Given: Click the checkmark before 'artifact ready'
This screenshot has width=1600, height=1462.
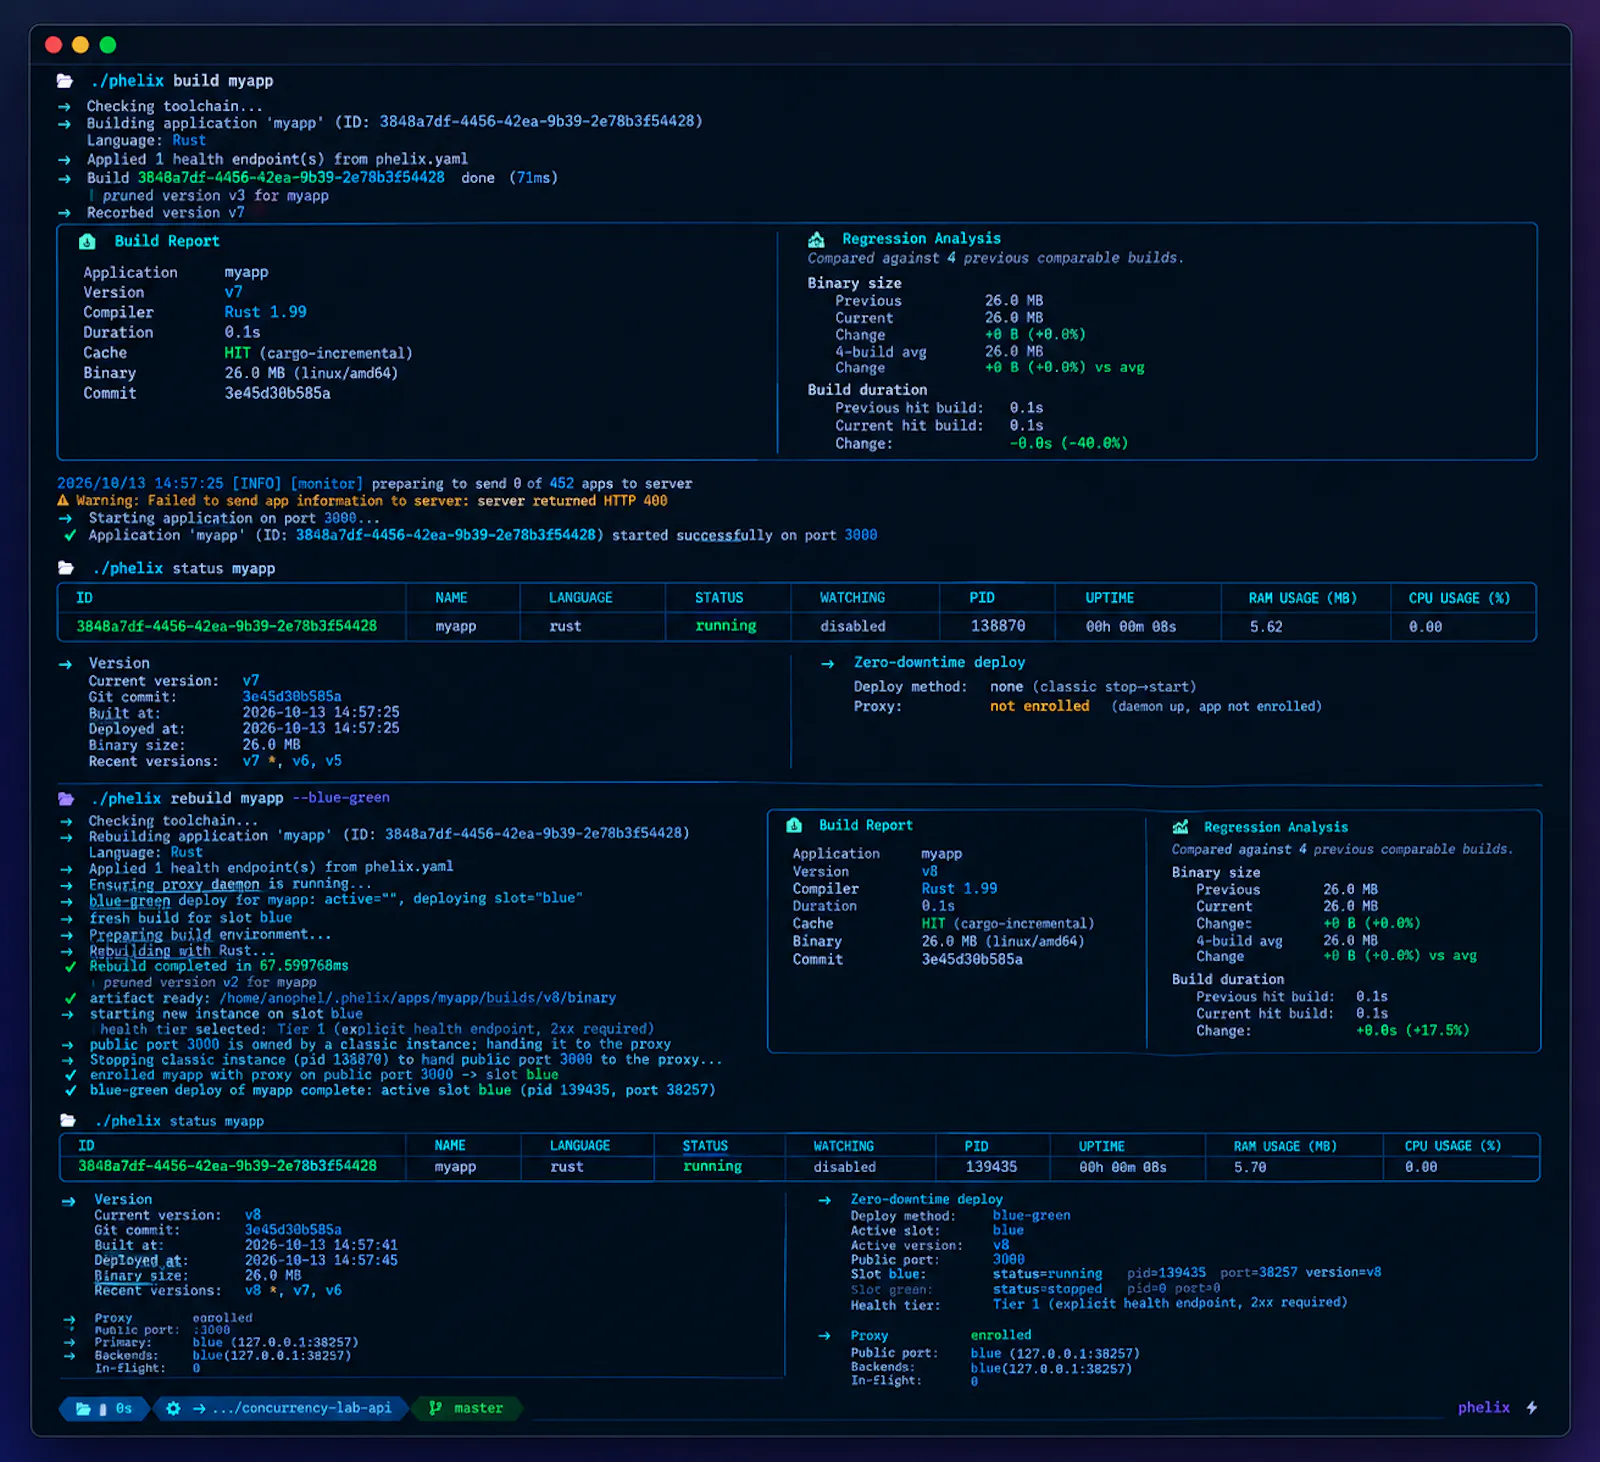Looking at the screenshot, I should tap(70, 998).
